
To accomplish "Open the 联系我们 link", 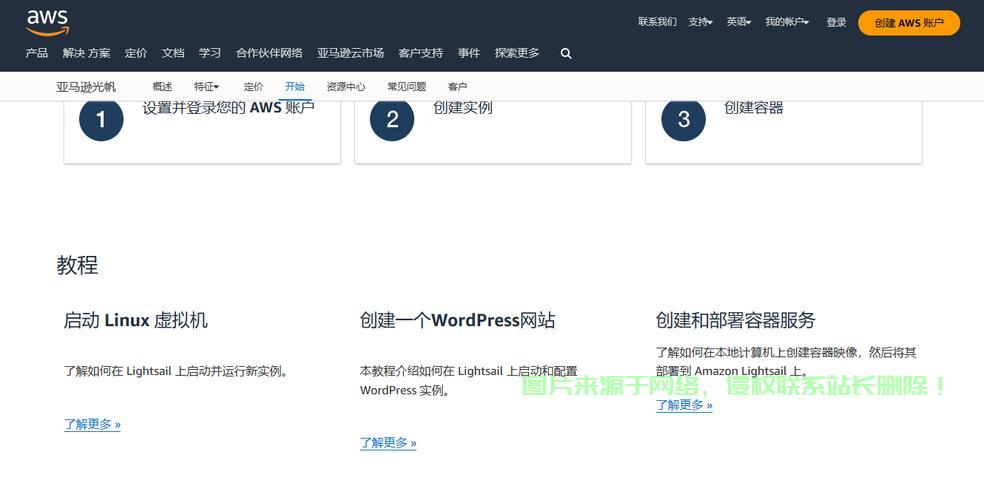I will [657, 22].
